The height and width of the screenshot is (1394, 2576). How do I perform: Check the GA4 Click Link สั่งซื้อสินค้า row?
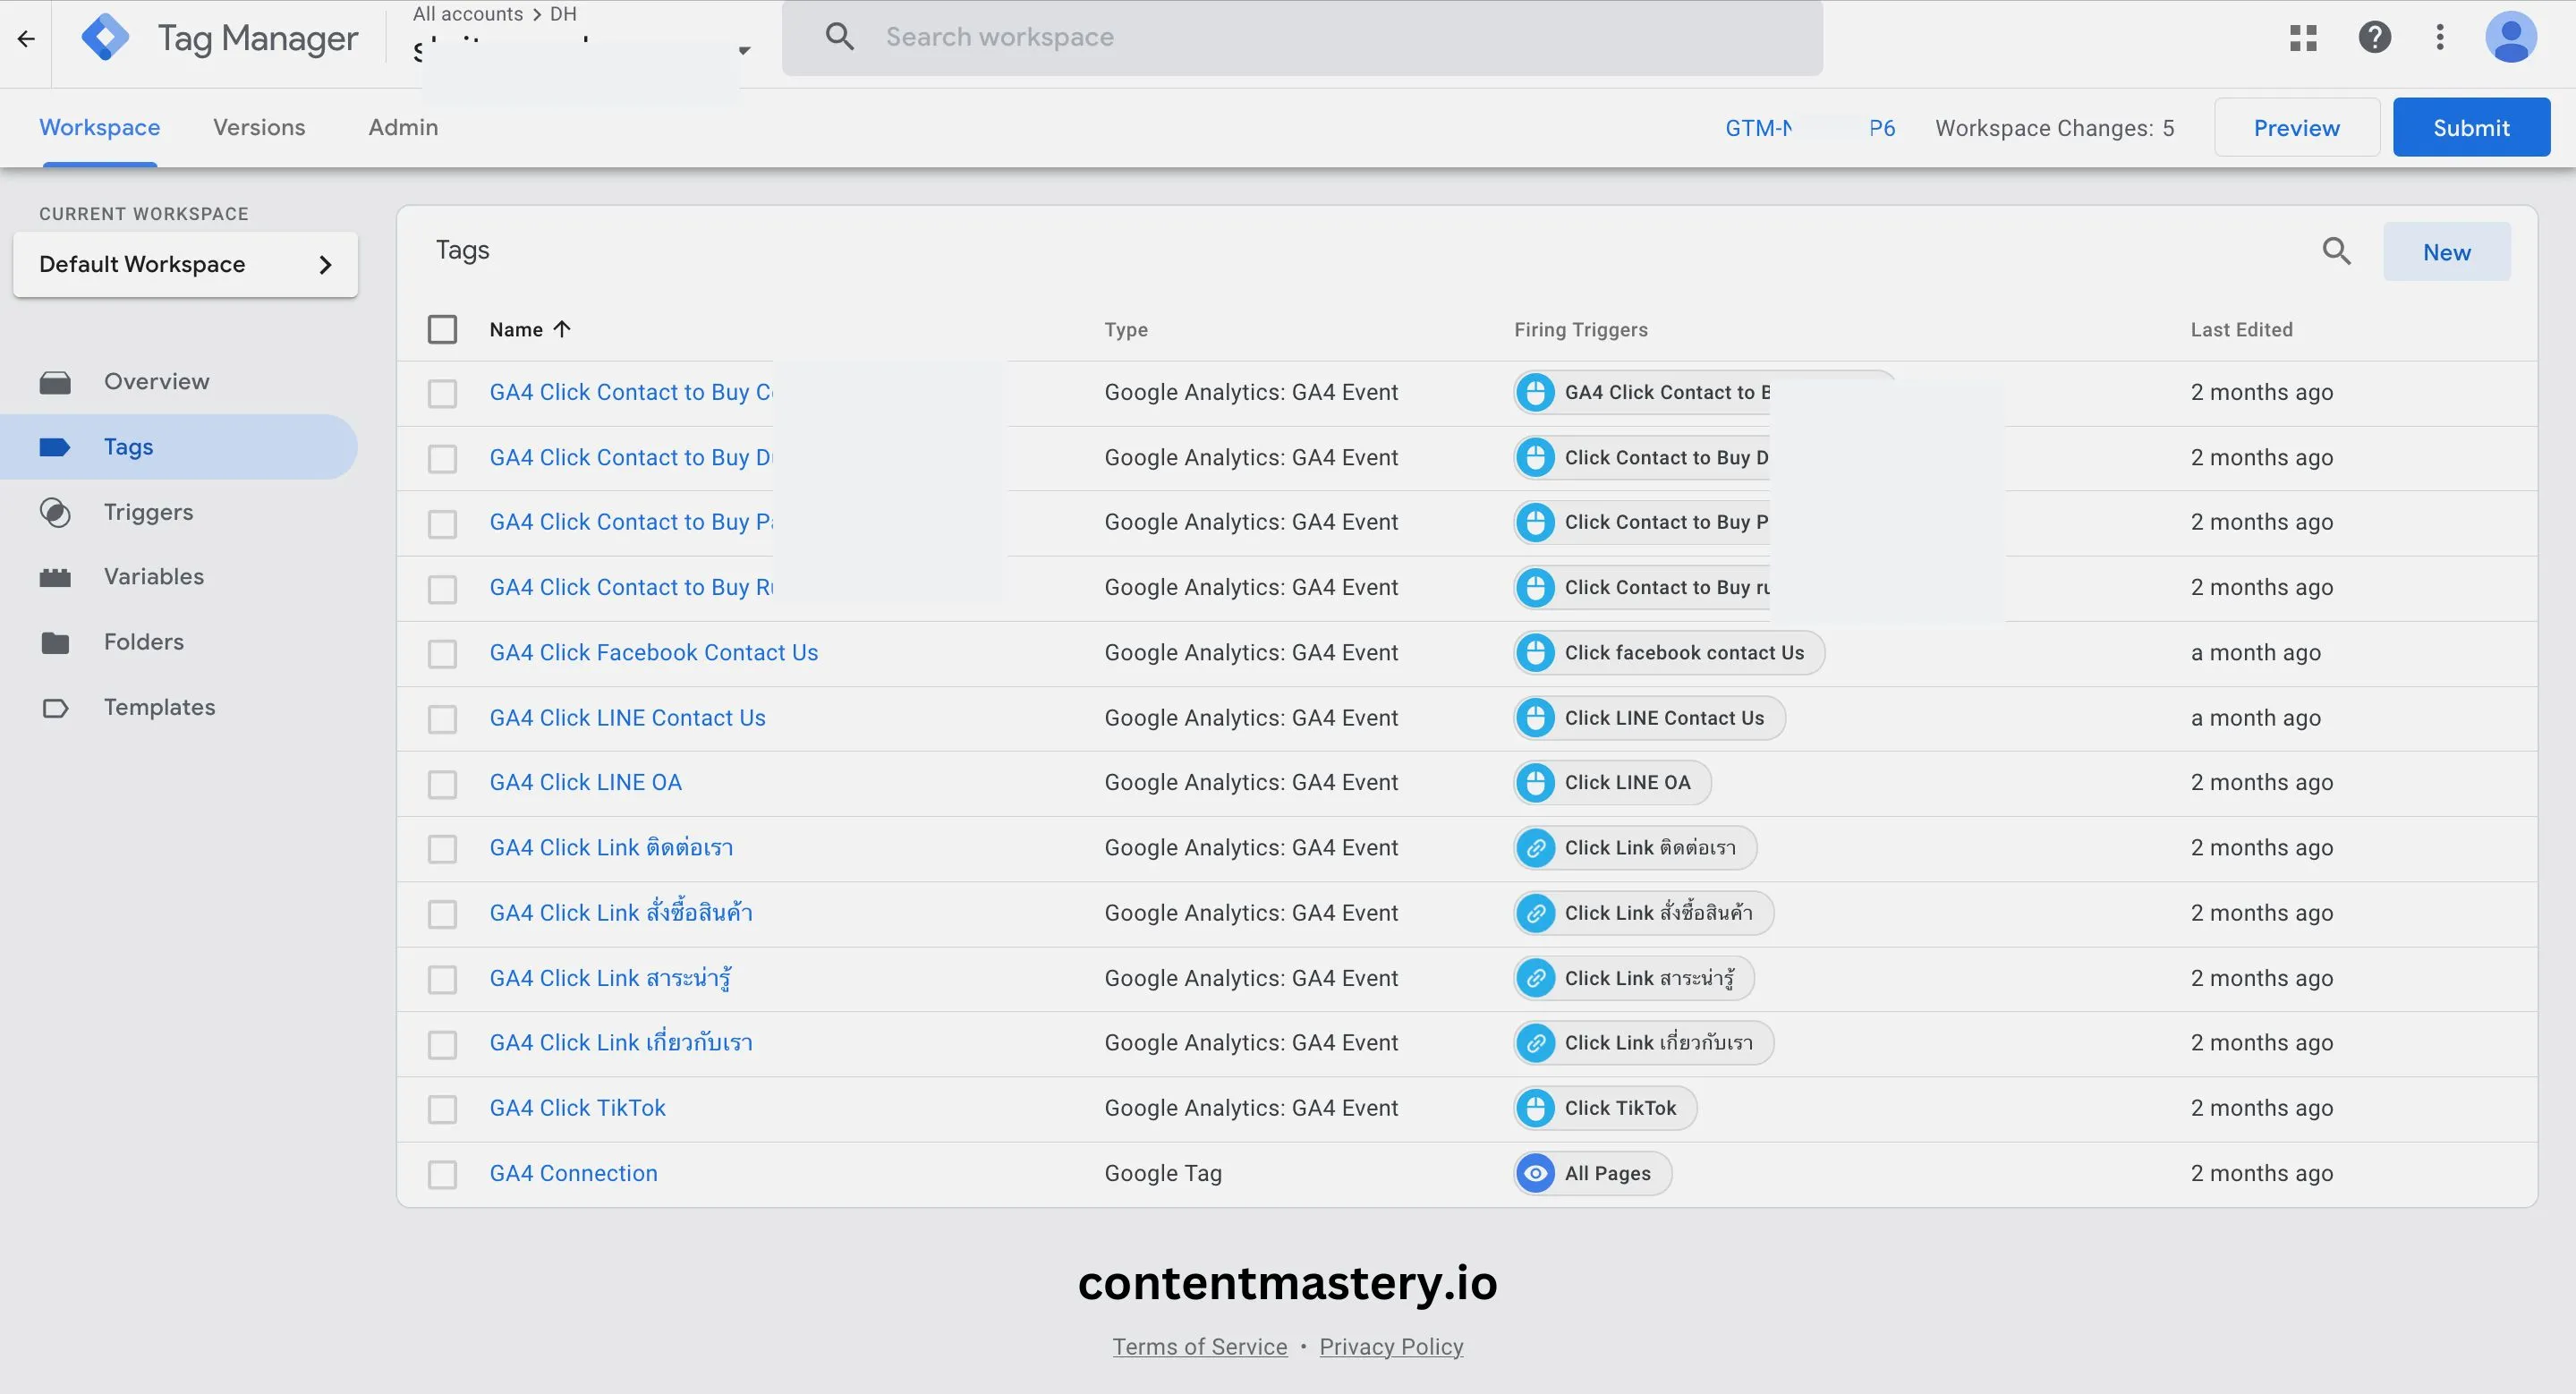point(442,914)
